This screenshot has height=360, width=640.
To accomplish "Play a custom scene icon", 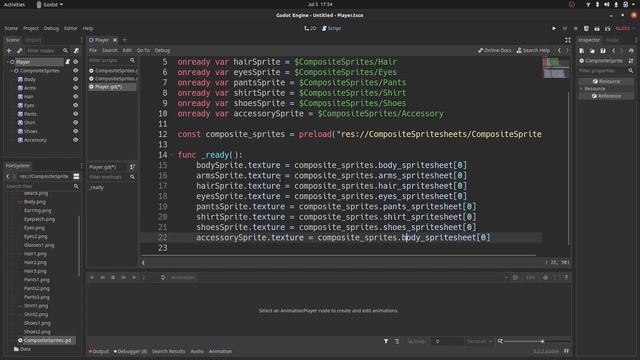I will [607, 29].
